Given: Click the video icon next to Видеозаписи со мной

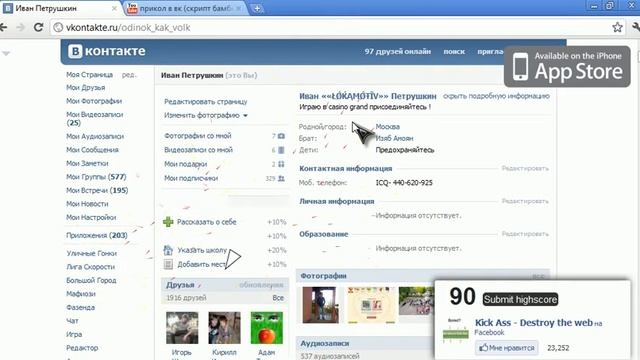Looking at the screenshot, I should (x=281, y=150).
